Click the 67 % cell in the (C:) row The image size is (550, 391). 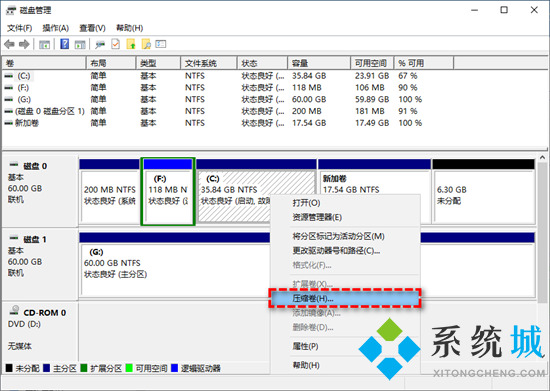pyautogui.click(x=408, y=76)
